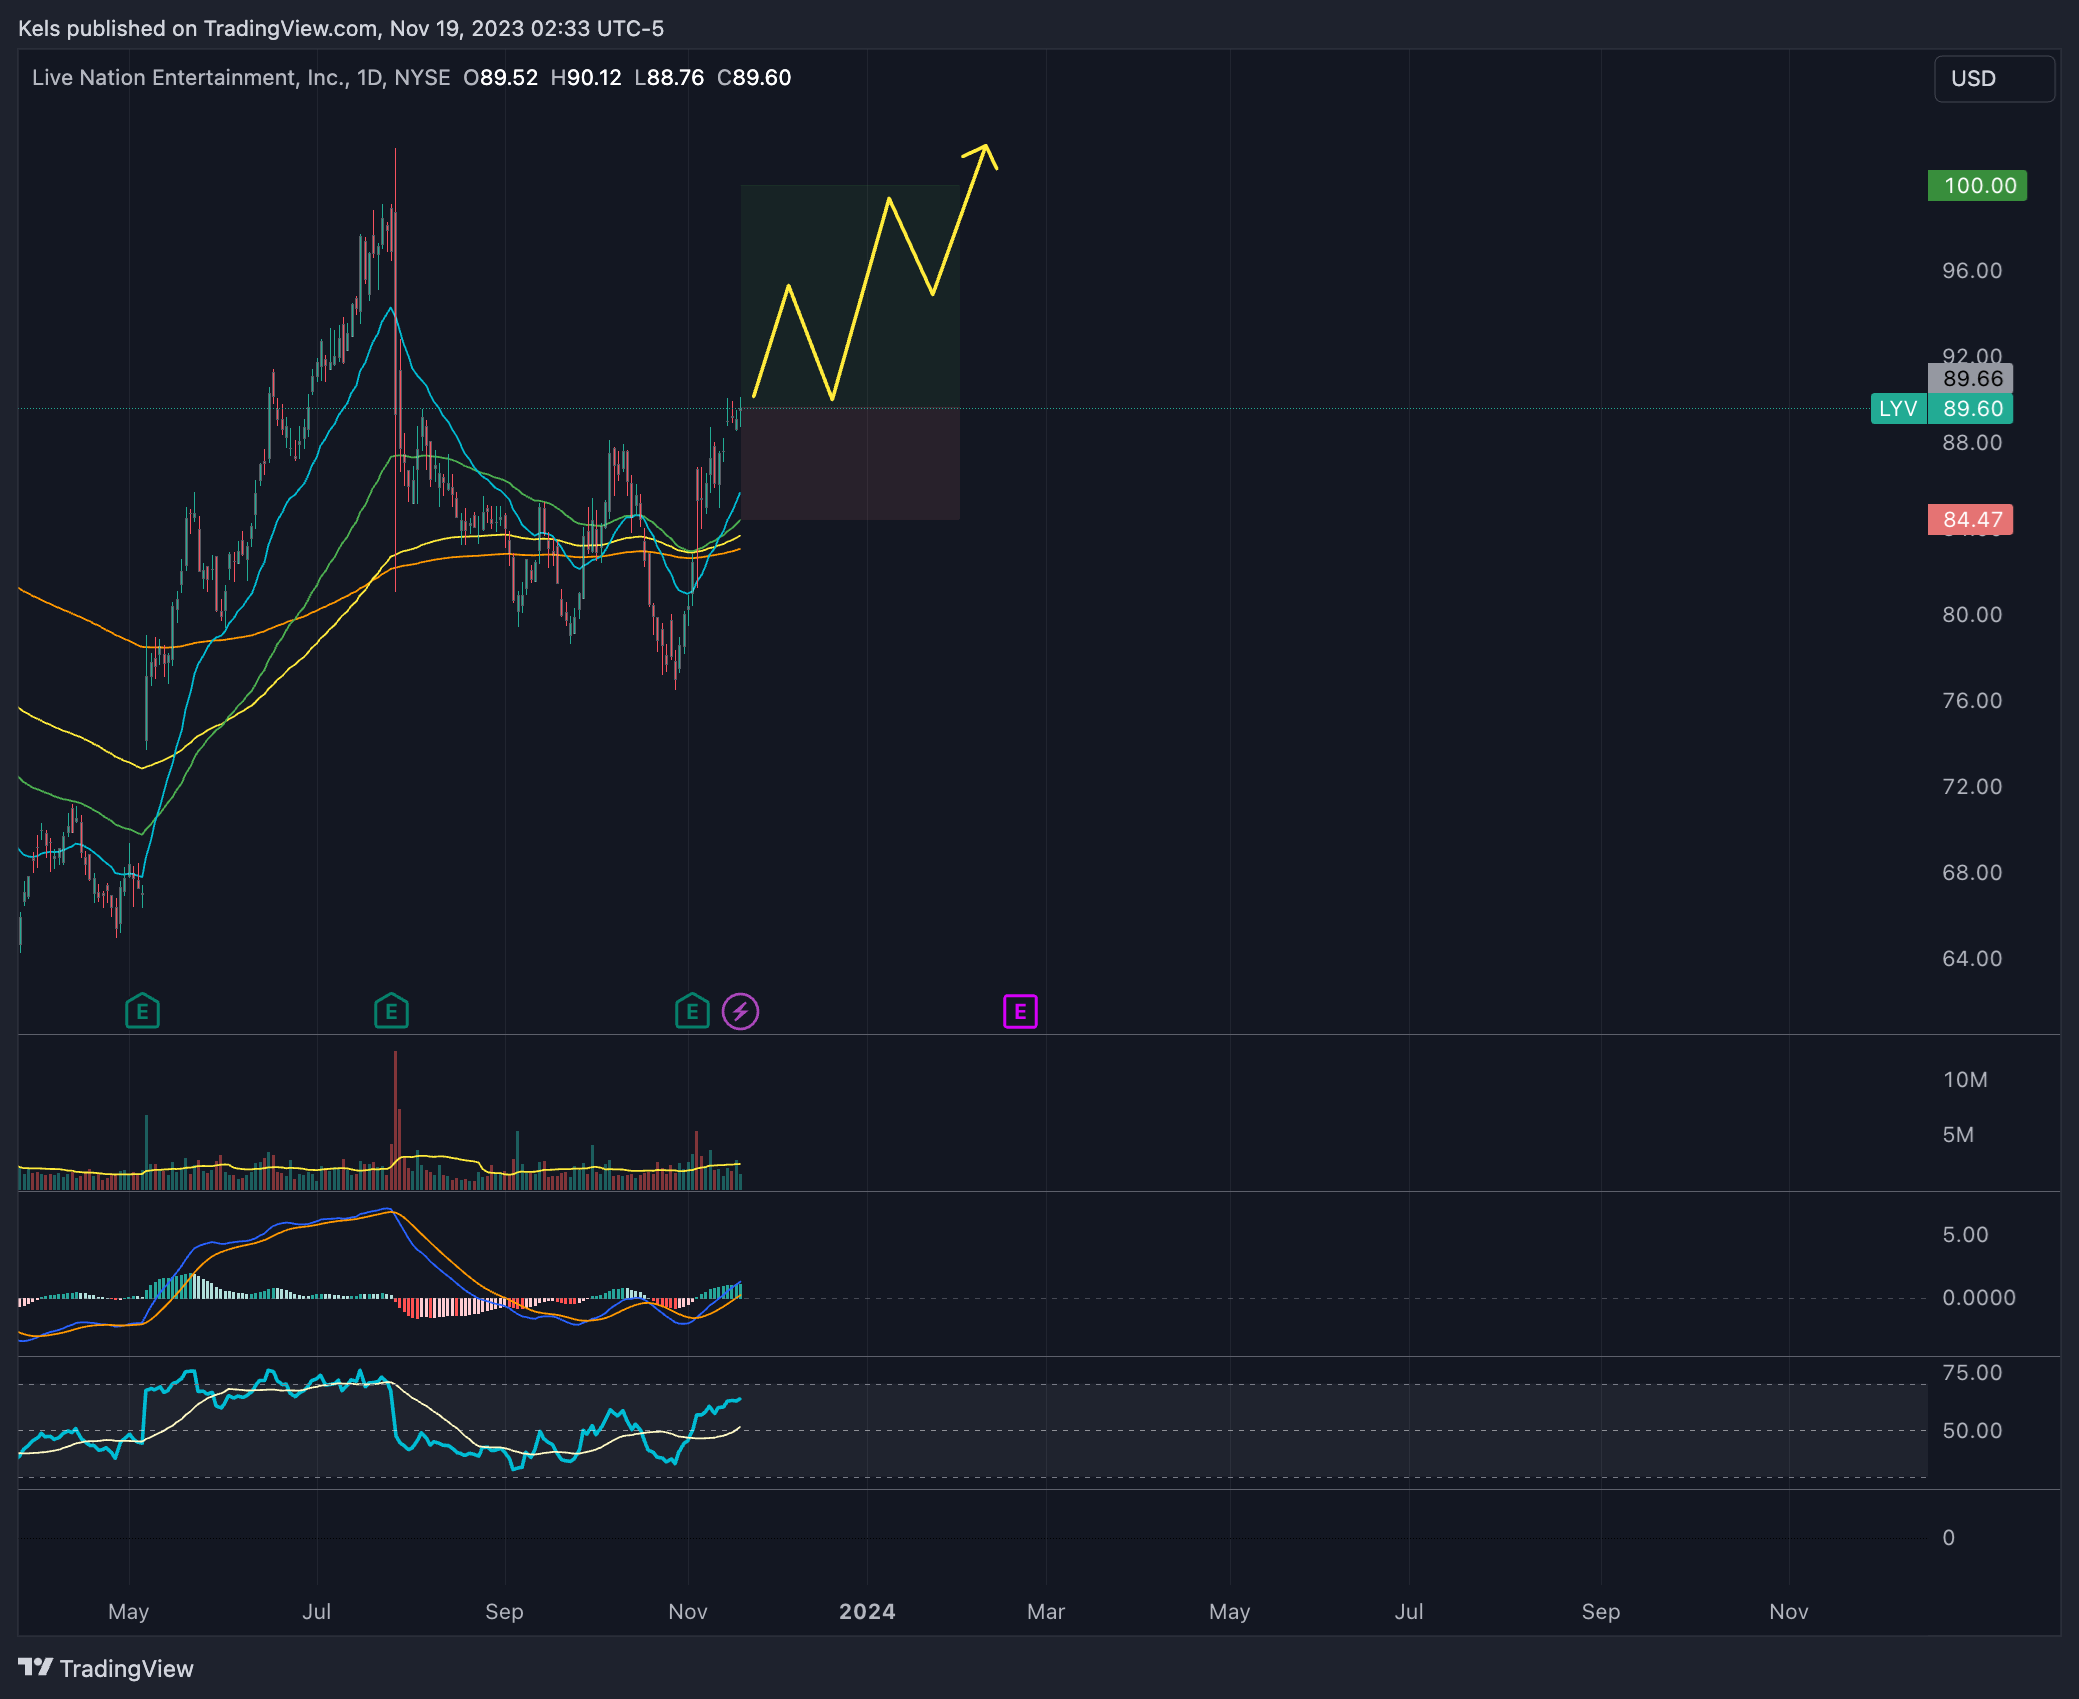2079x1699 pixels.
Task: Click the low value L88.76
Action: click(x=669, y=77)
